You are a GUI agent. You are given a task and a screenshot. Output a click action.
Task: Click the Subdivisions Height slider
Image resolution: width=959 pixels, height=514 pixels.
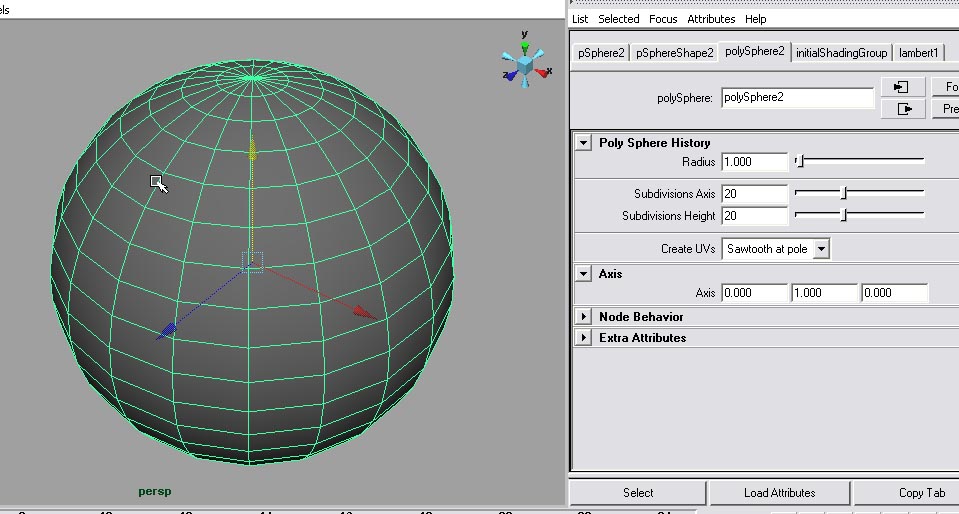click(859, 215)
